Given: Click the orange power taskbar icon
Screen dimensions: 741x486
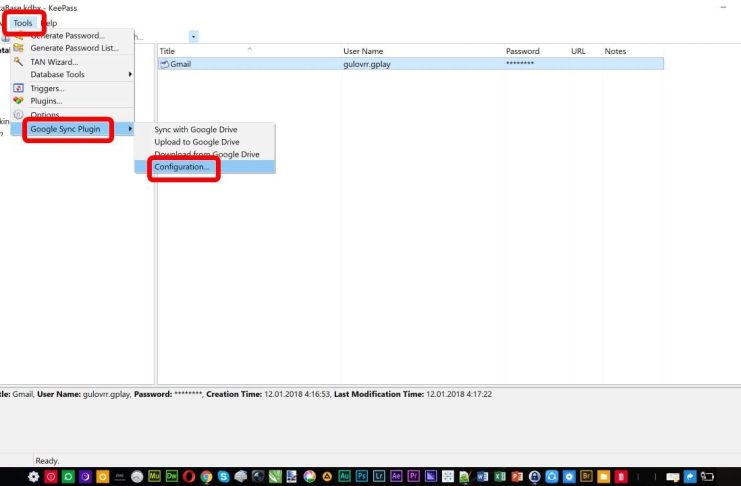Looking at the screenshot, I should pos(103,476).
